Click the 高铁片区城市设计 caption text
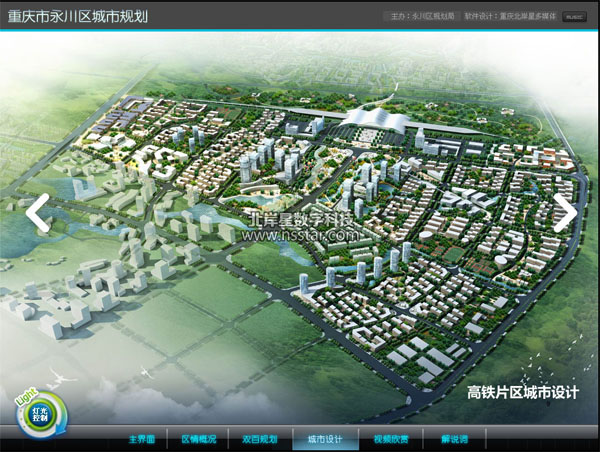 coord(523,393)
